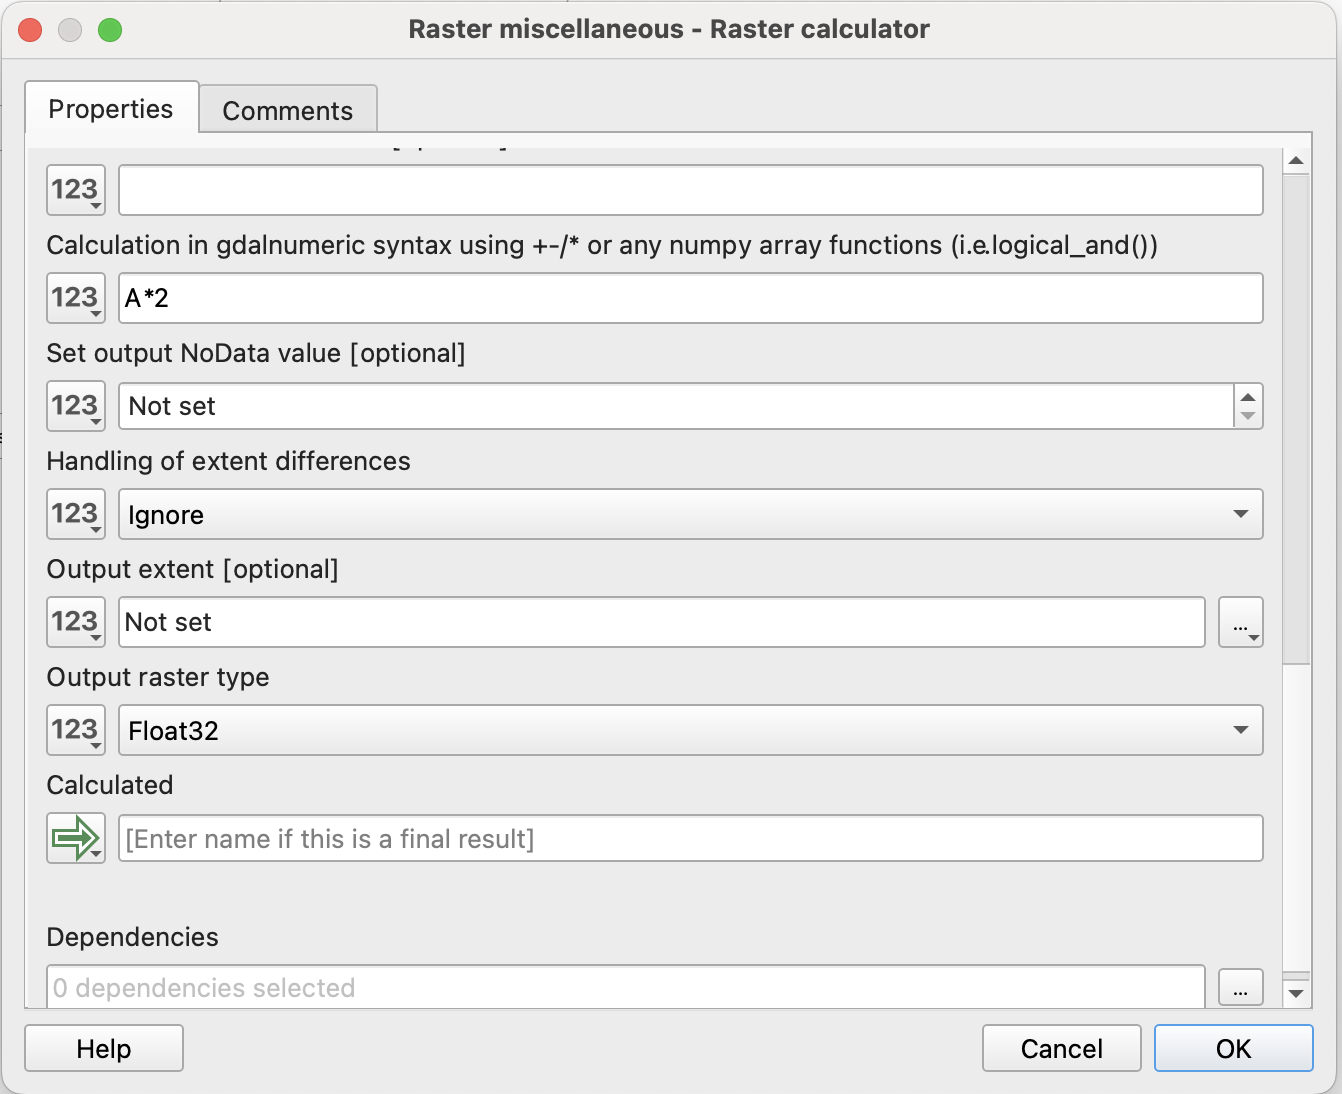Click the 123 icon beside the Output extent field

point(76,622)
